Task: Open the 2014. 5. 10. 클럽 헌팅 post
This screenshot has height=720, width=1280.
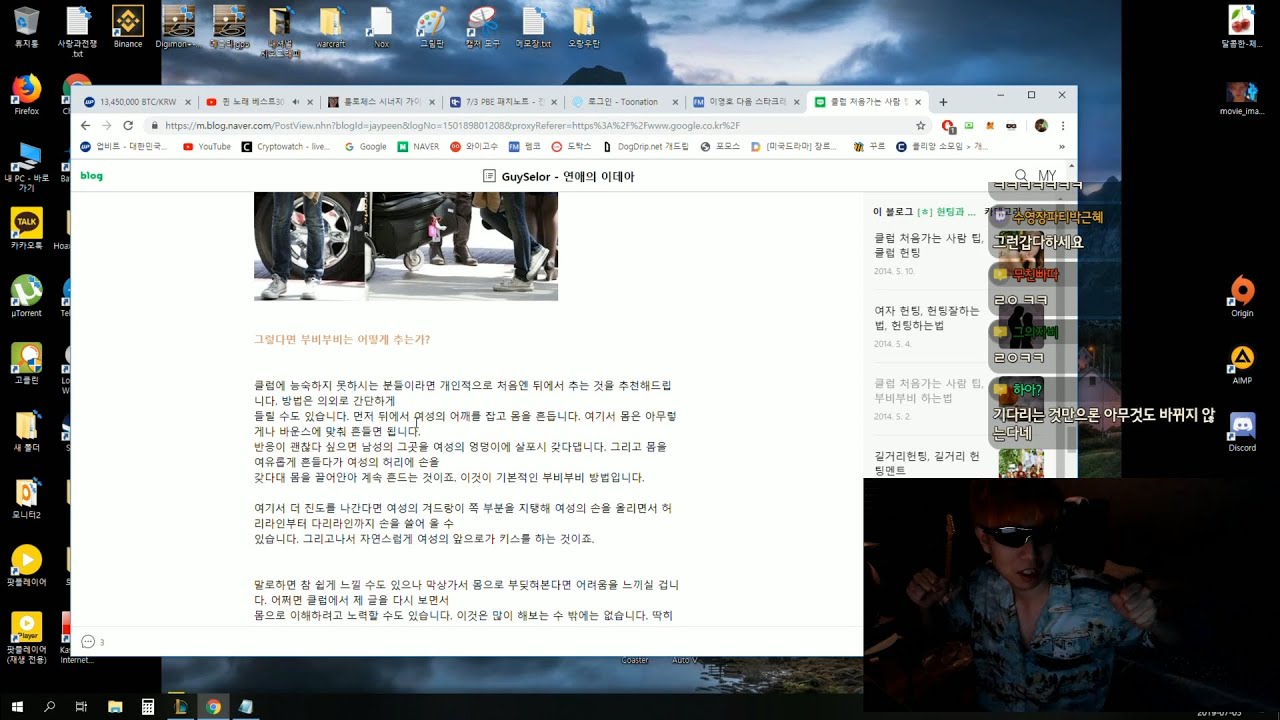Action: coord(927,252)
